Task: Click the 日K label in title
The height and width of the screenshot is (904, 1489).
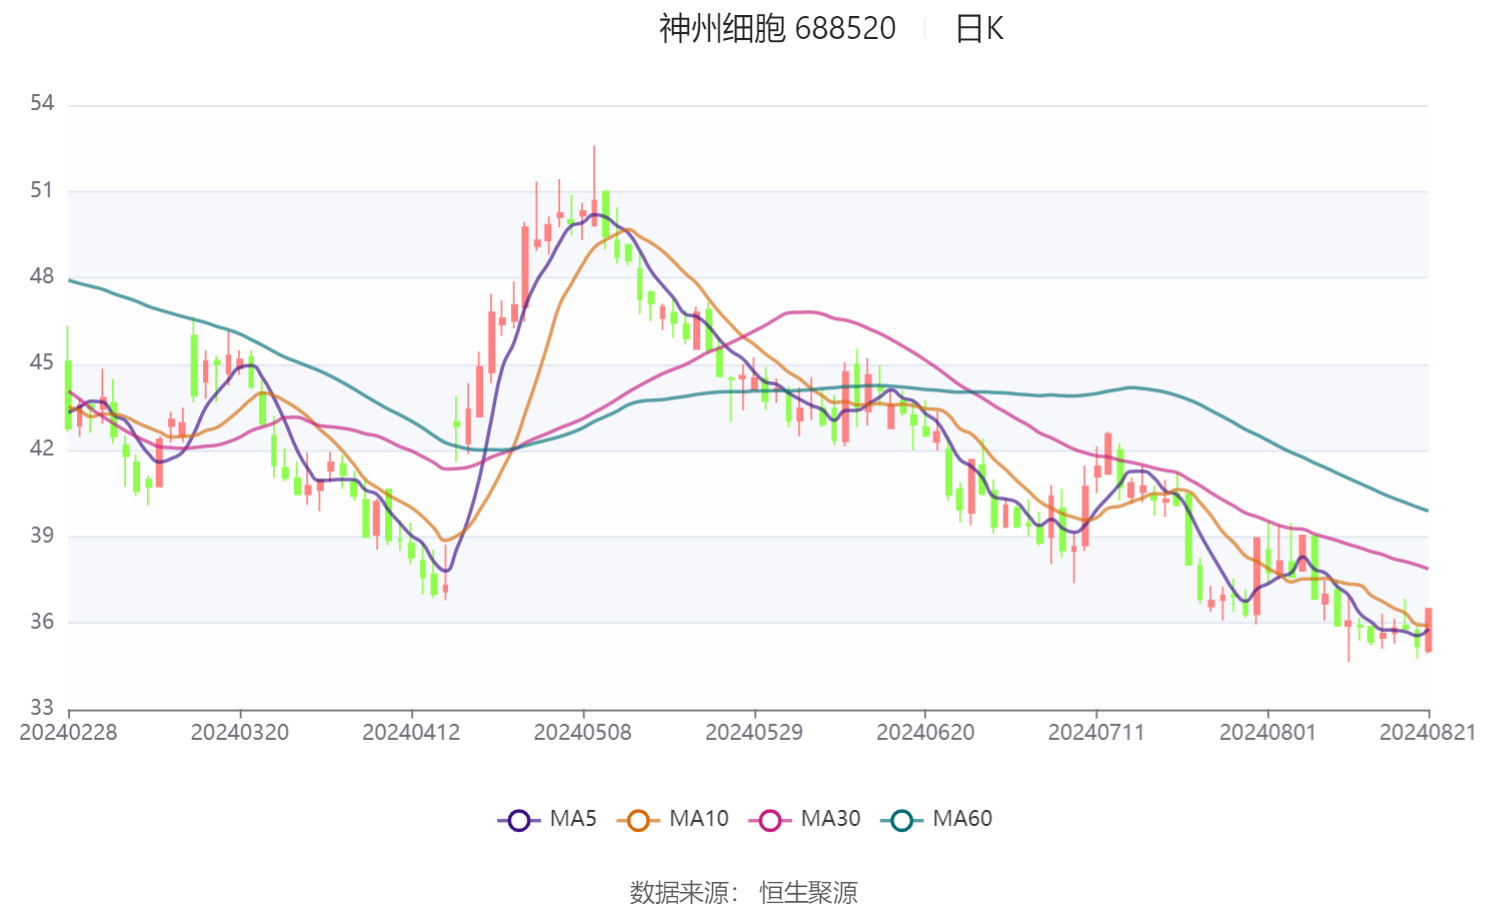Action: (979, 28)
